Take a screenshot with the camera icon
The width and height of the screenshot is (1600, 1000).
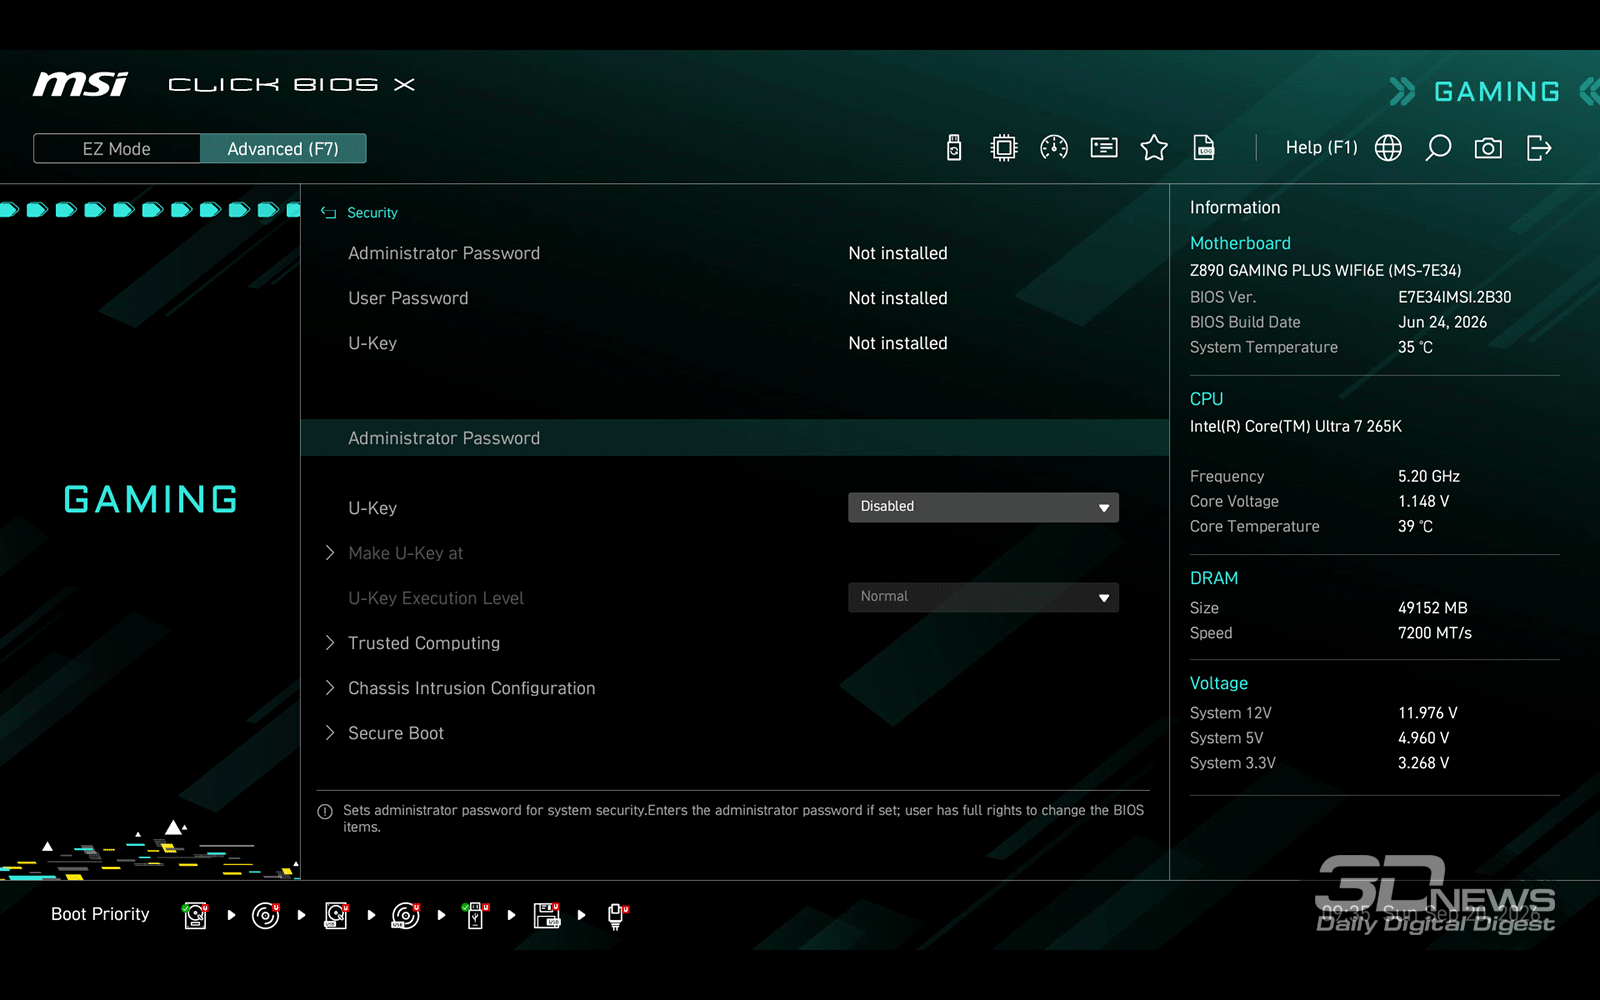(x=1488, y=148)
